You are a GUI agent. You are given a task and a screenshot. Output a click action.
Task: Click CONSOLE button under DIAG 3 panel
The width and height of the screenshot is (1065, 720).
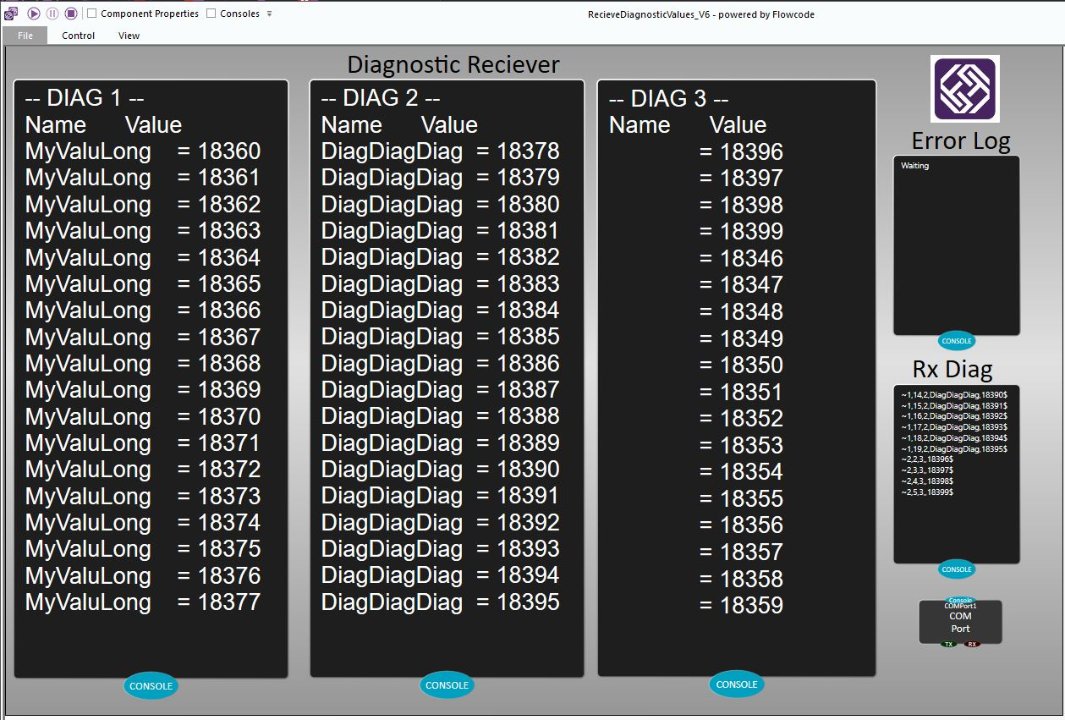click(737, 684)
